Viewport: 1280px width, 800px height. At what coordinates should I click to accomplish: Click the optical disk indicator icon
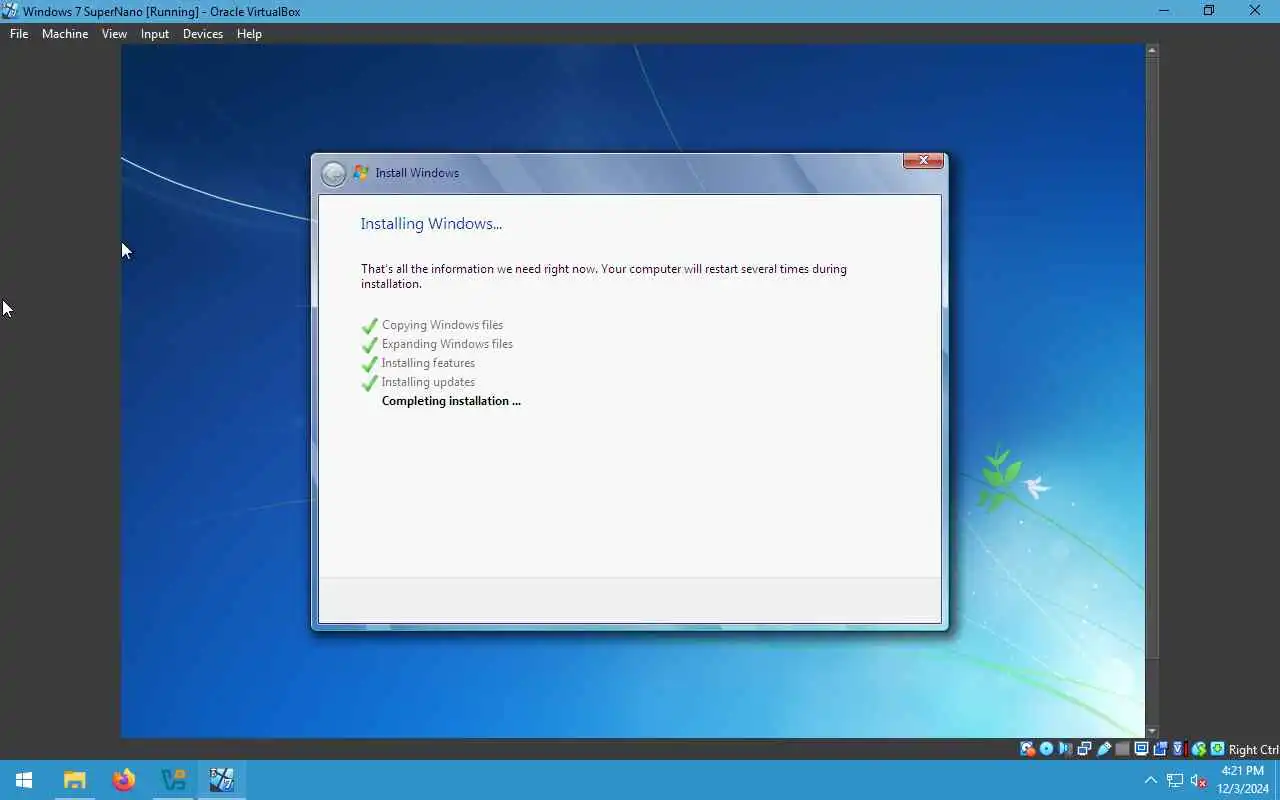(1046, 749)
